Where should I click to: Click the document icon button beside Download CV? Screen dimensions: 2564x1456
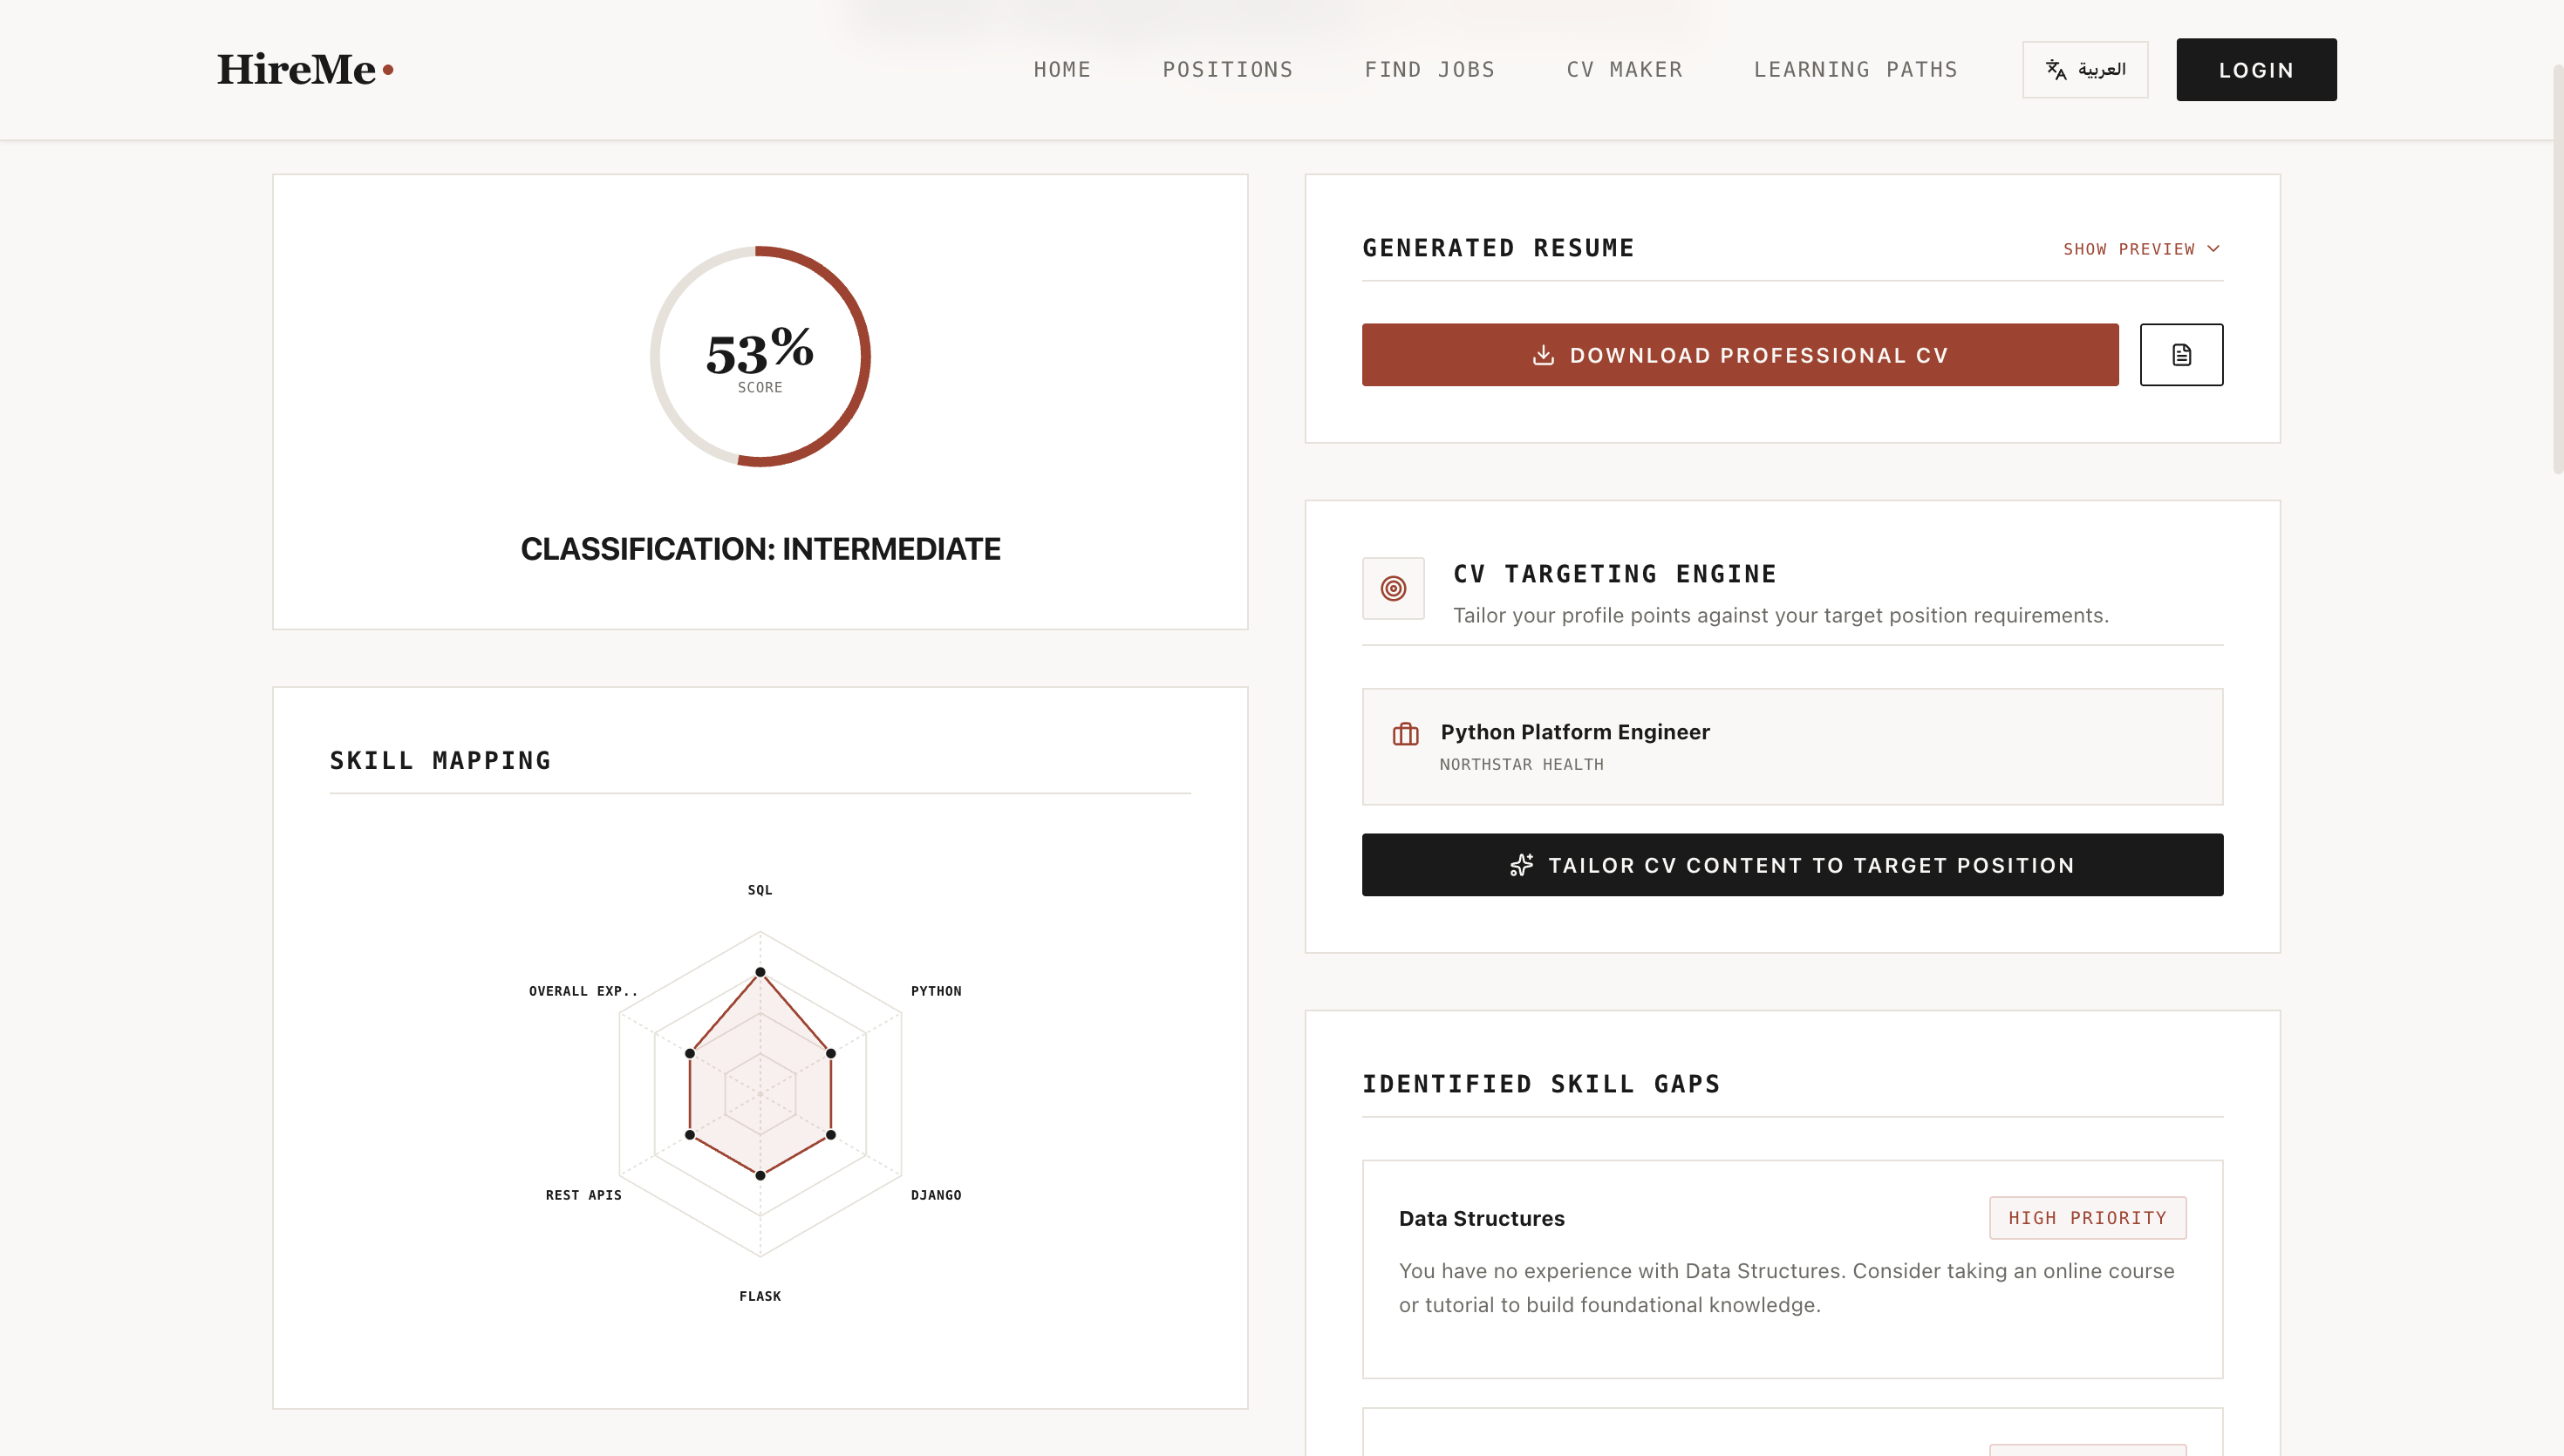coord(2181,354)
